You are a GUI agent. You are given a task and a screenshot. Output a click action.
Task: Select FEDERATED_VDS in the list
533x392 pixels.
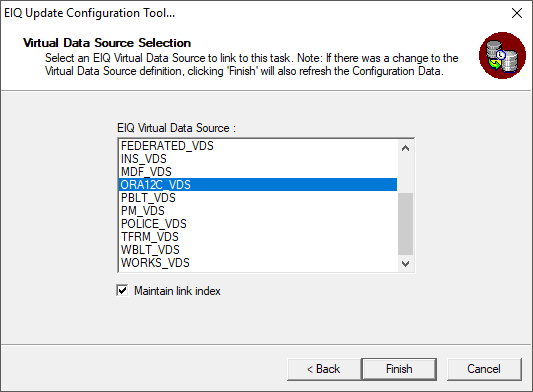point(258,146)
